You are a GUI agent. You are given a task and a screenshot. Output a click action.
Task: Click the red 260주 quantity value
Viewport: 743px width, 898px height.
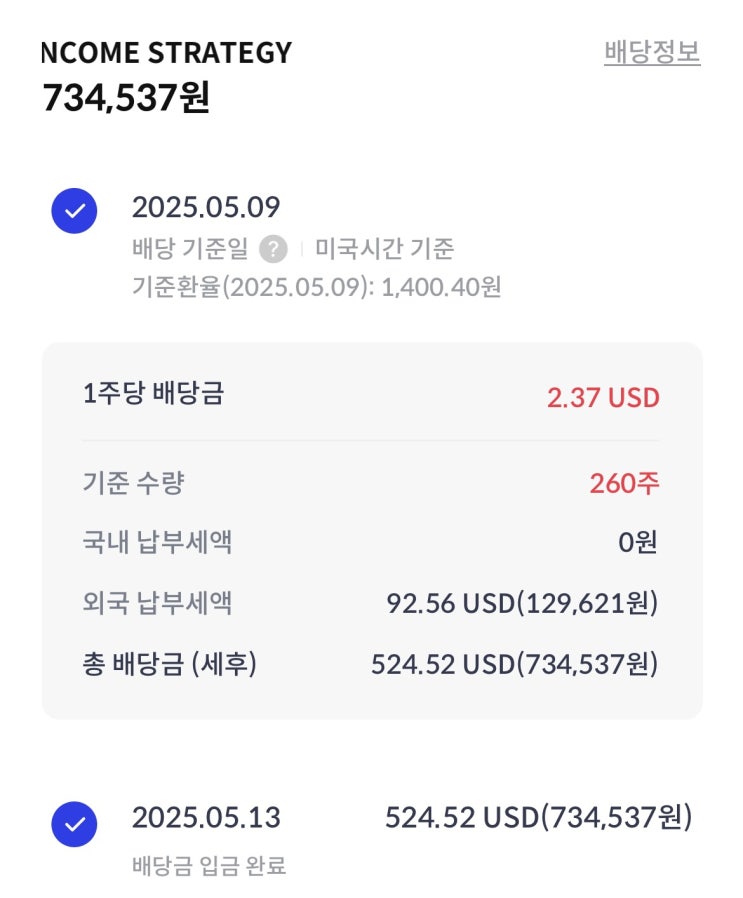click(624, 484)
